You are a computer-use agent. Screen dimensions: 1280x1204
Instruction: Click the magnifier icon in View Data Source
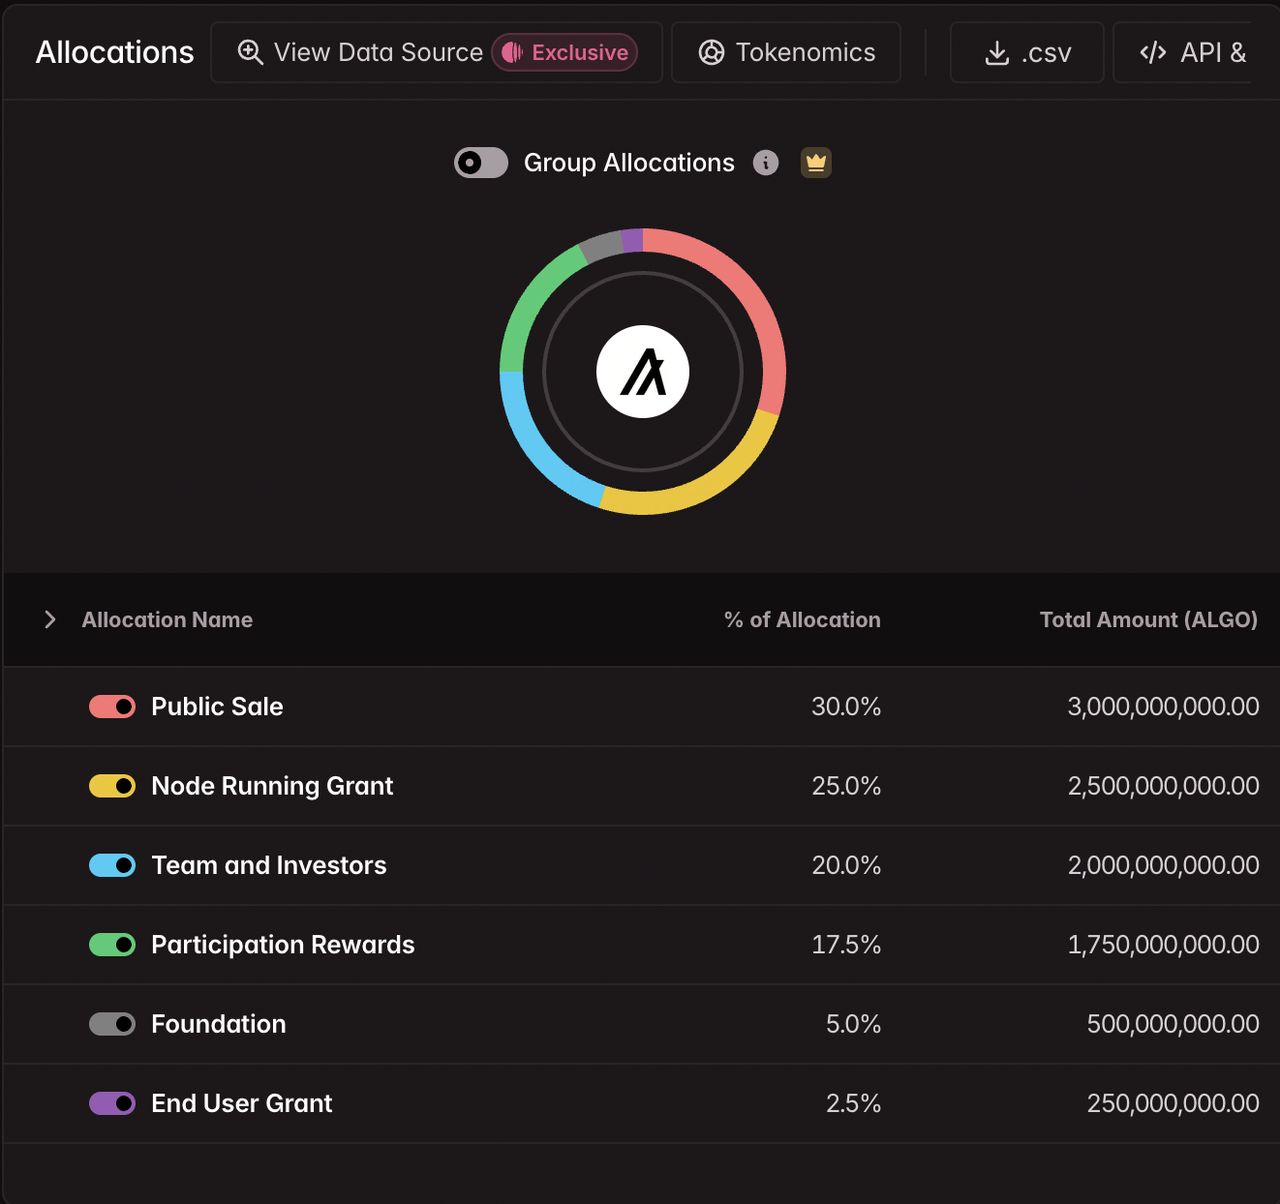[x=250, y=52]
